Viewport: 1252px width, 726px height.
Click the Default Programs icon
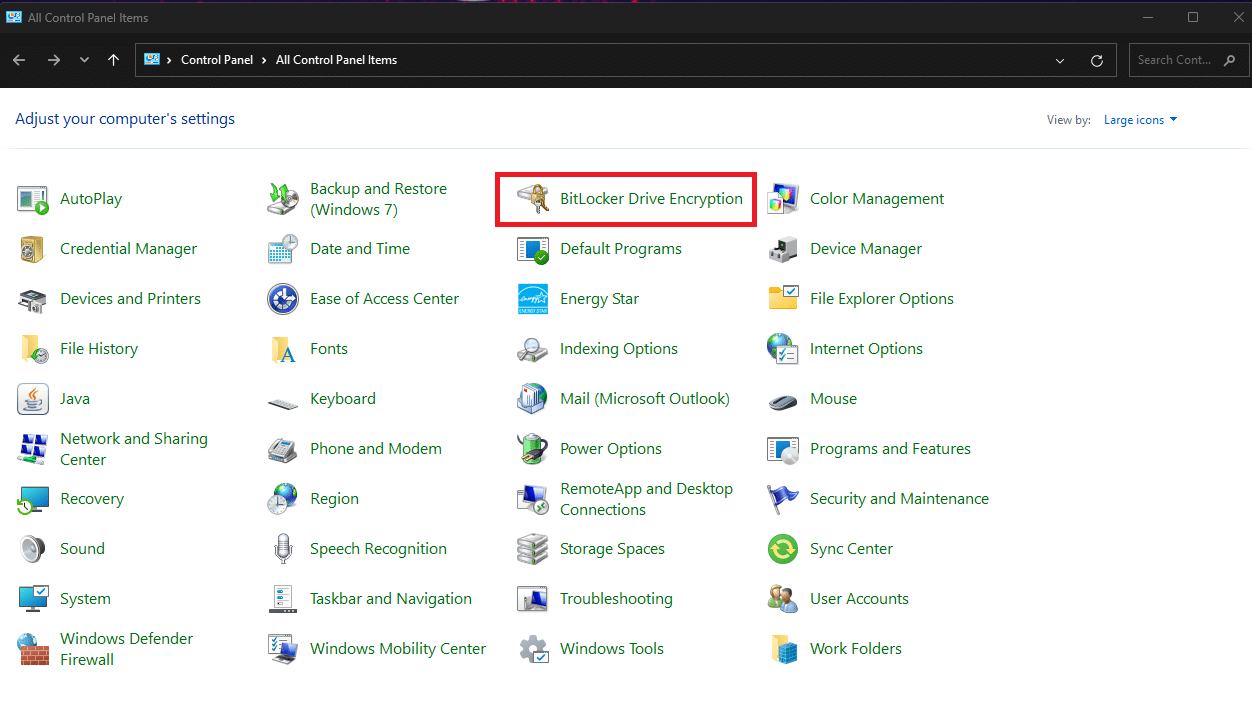(x=533, y=249)
